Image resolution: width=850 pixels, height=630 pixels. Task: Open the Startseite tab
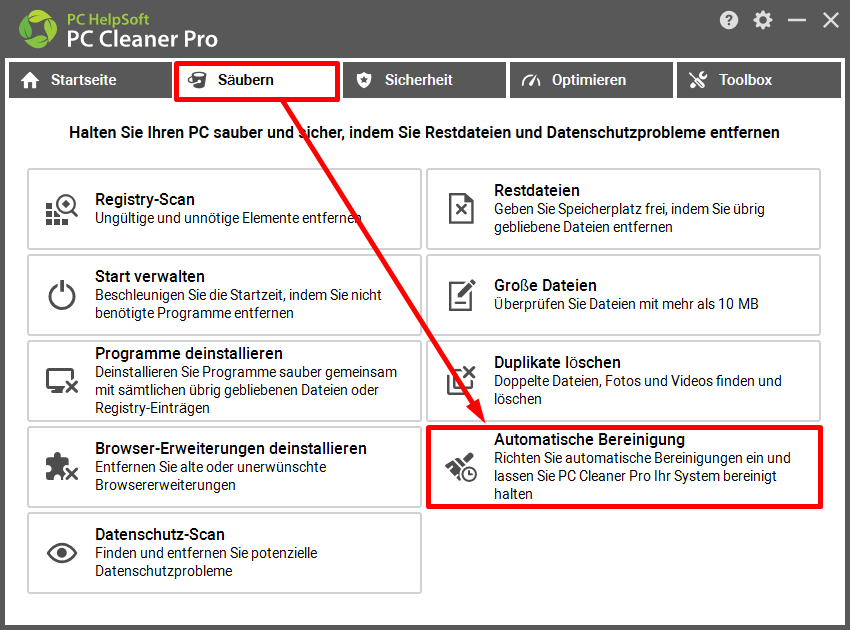[x=90, y=80]
